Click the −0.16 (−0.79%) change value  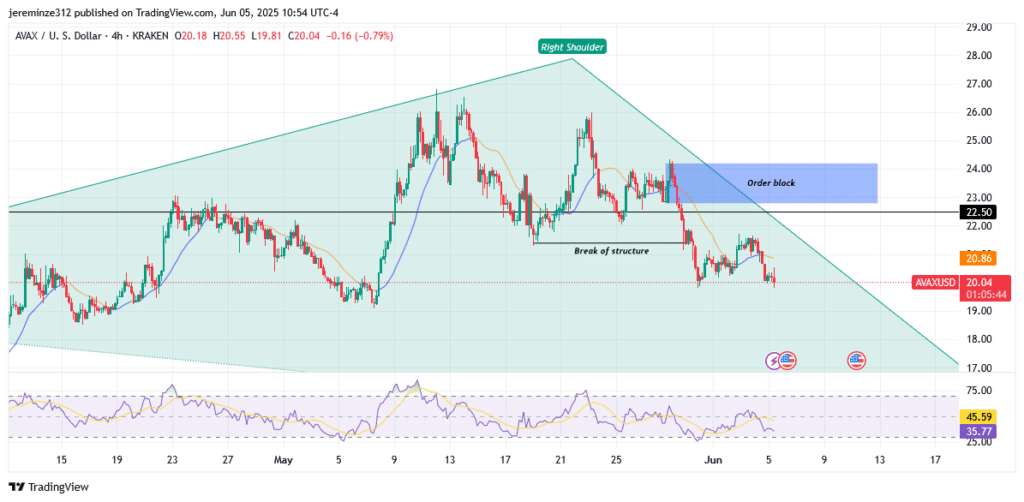point(359,37)
